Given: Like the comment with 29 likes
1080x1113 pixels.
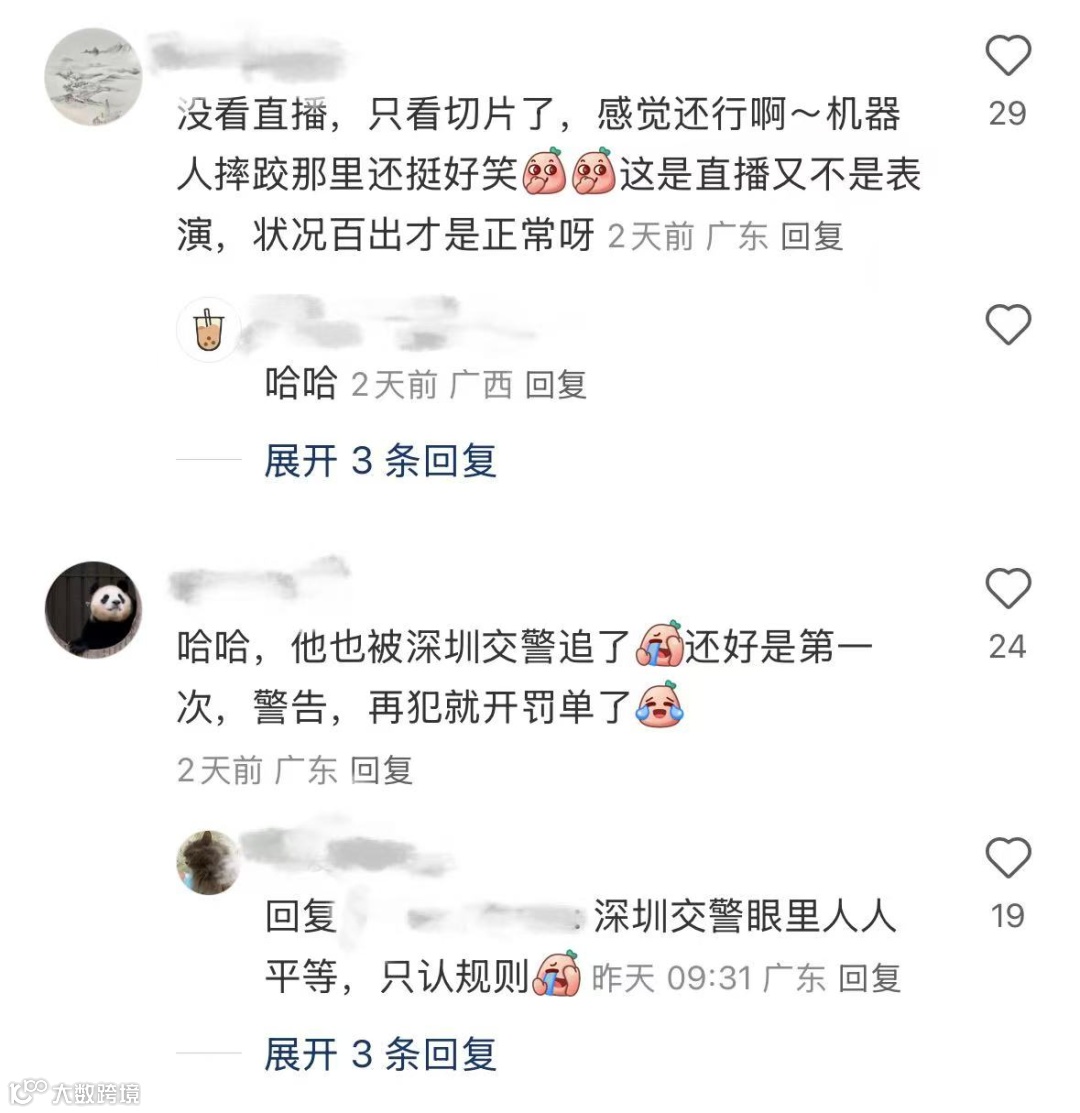Looking at the screenshot, I should tap(1008, 55).
